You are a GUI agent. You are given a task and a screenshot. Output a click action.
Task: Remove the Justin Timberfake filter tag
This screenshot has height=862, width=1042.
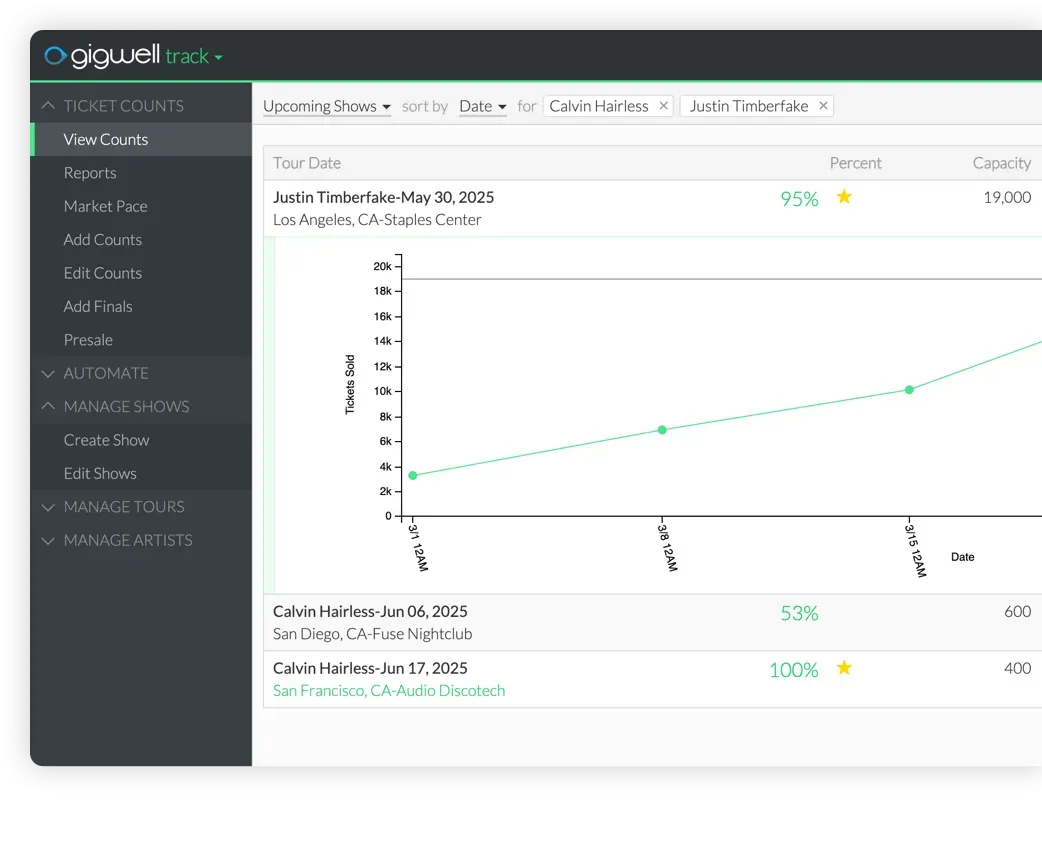[823, 106]
